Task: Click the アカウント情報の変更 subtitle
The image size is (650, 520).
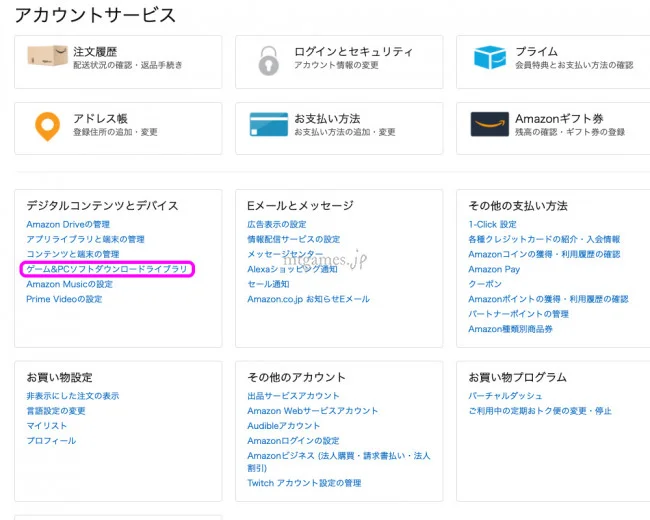Action: point(336,65)
